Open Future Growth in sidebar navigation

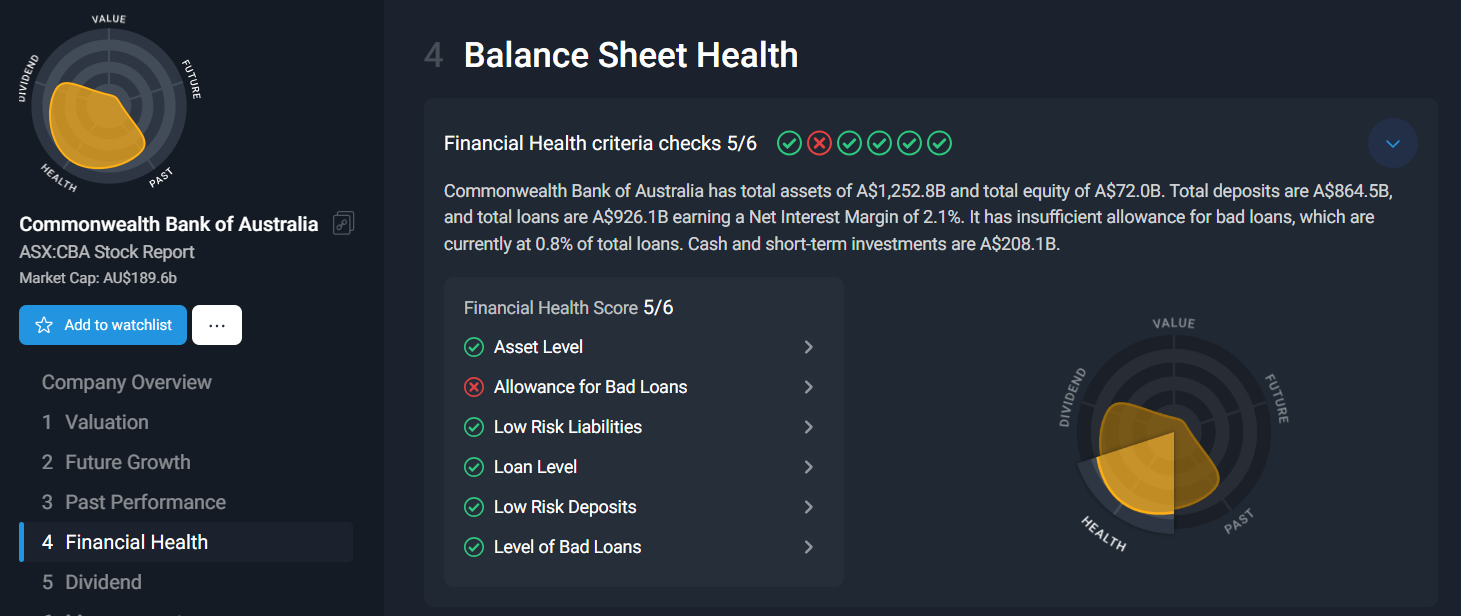pyautogui.click(x=116, y=462)
